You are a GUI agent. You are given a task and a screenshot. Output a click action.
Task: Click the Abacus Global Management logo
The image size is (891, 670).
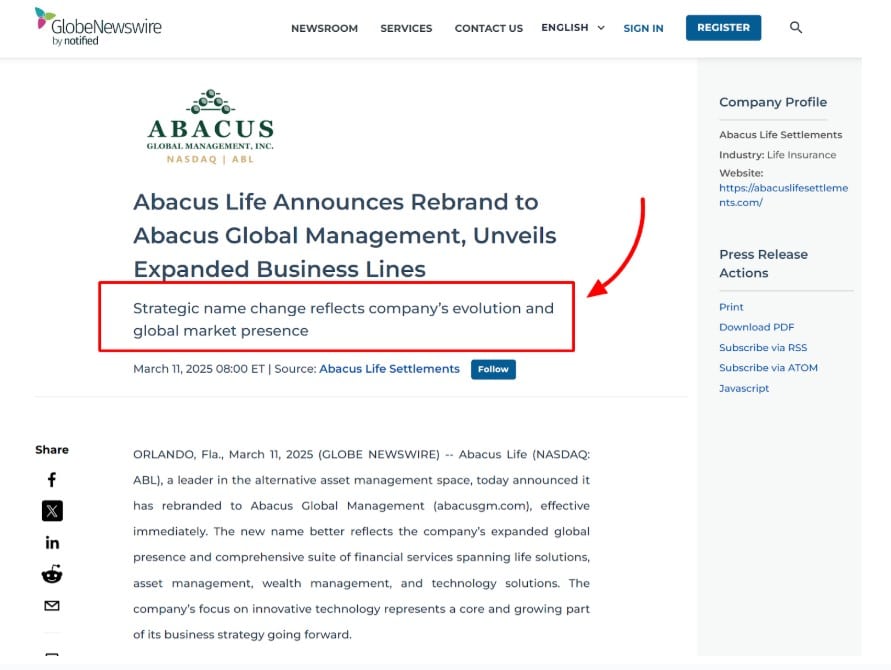(210, 127)
